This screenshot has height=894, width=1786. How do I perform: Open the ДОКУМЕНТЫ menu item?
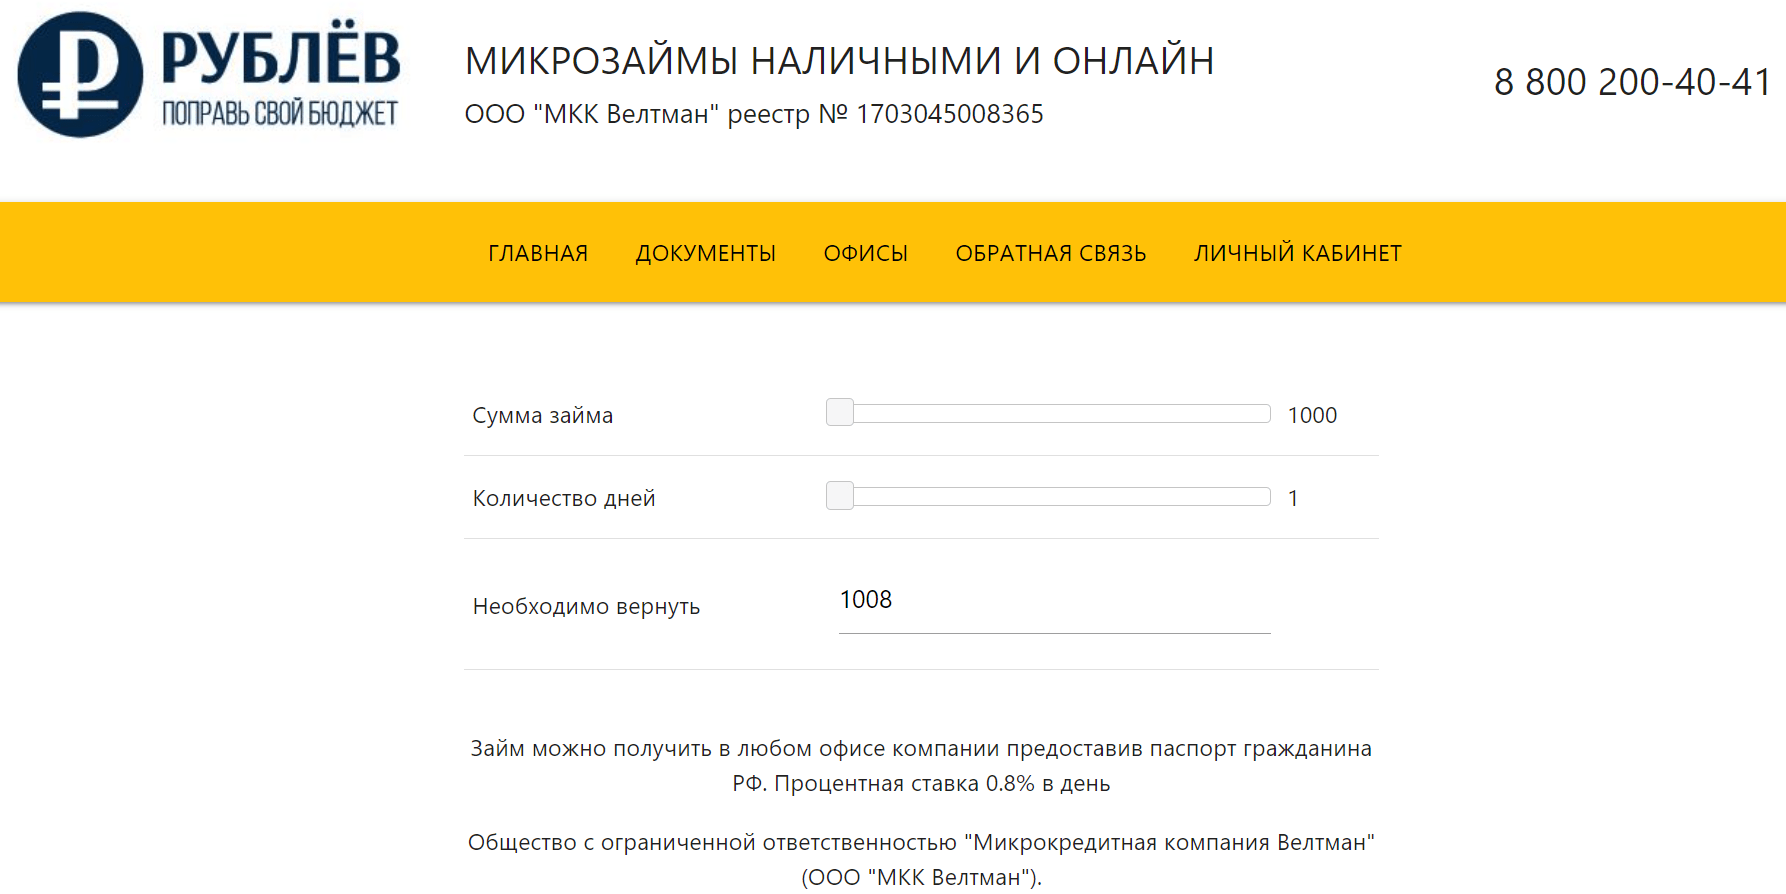pyautogui.click(x=706, y=254)
